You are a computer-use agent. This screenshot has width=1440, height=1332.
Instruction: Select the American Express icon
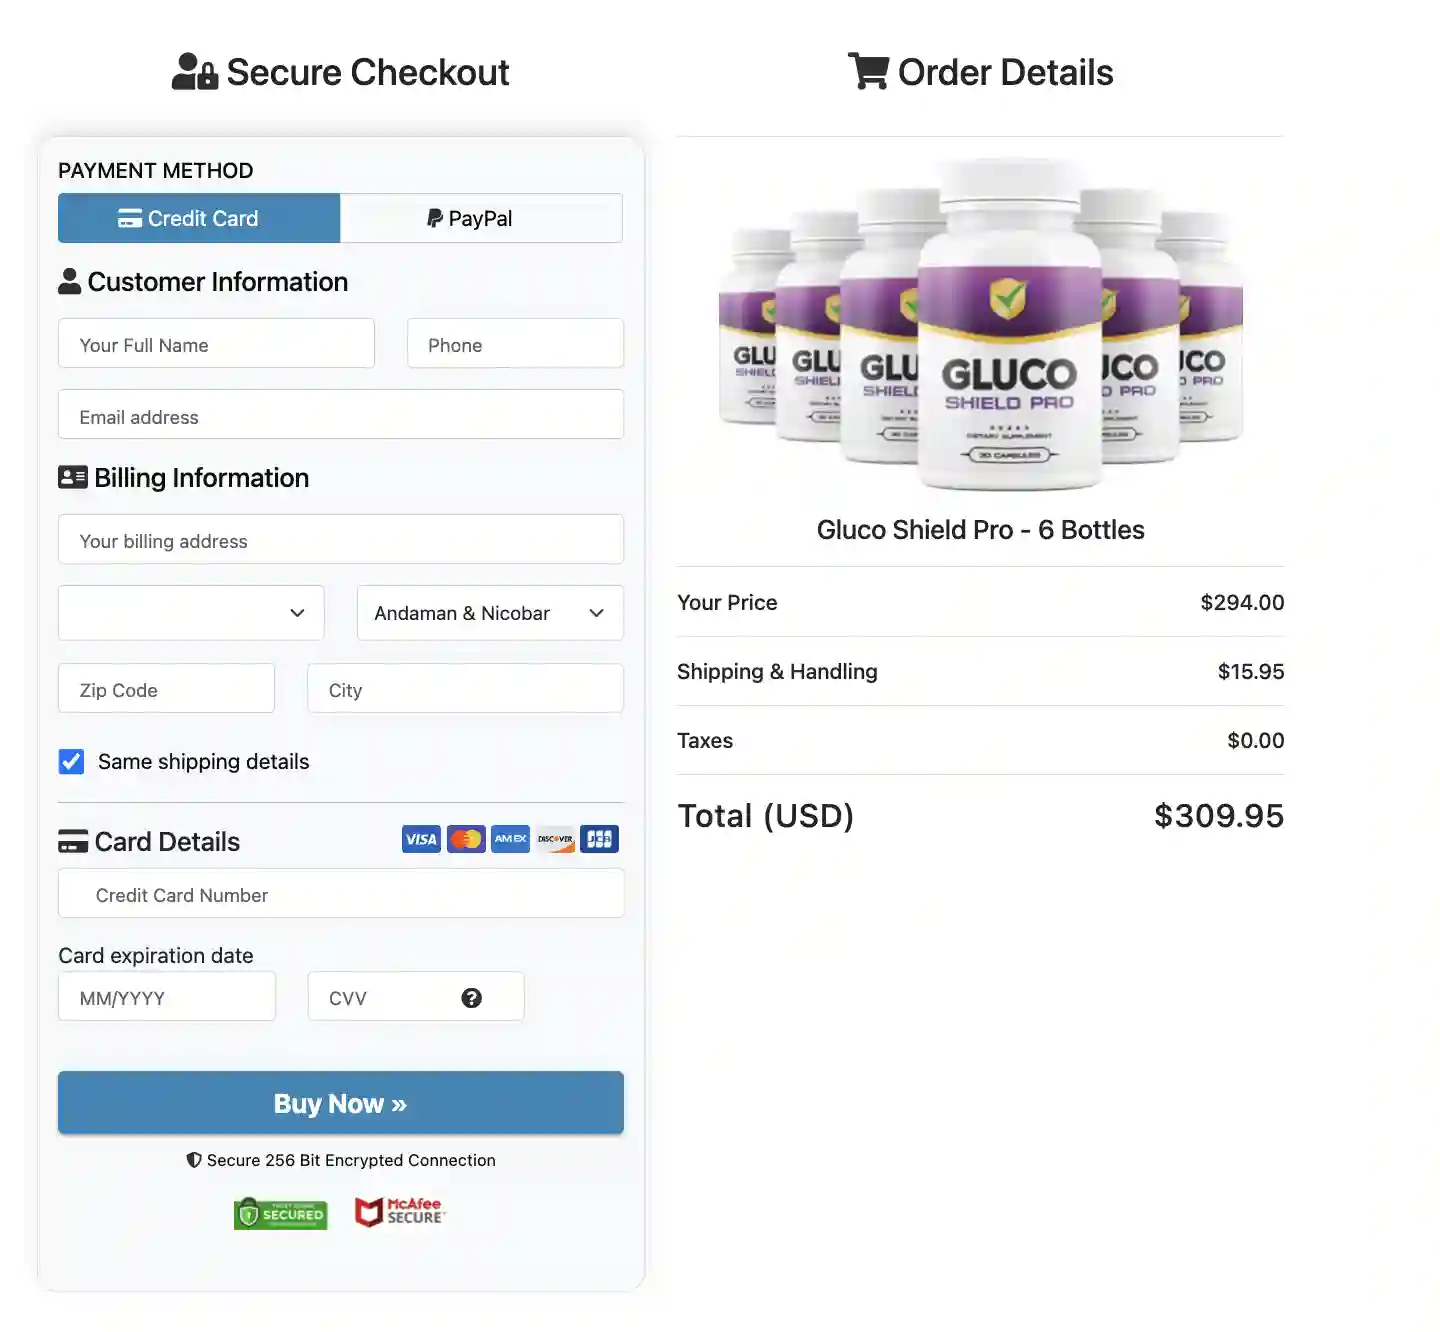[x=510, y=839]
